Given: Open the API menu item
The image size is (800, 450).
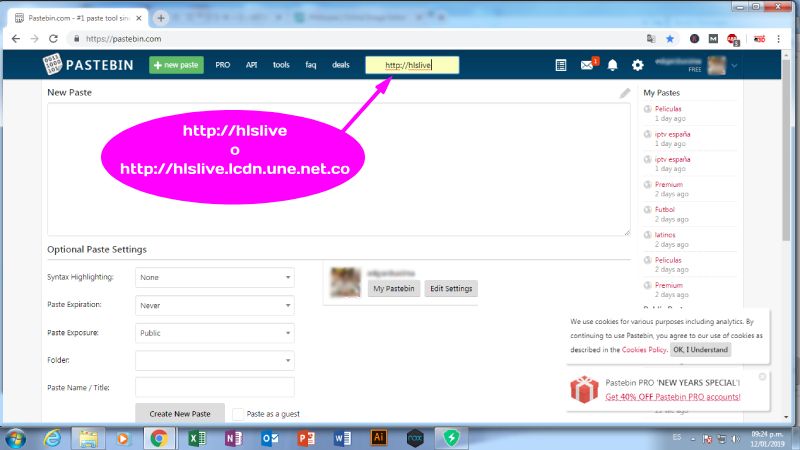Looking at the screenshot, I should coord(251,65).
